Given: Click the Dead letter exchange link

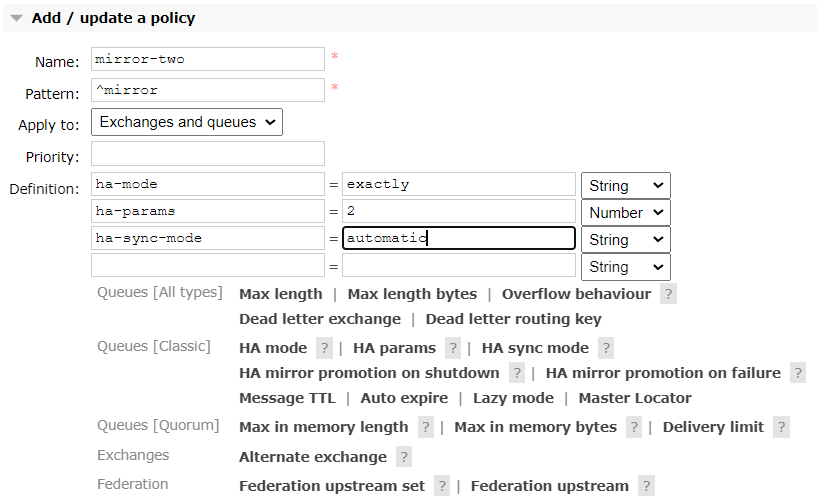Looking at the screenshot, I should point(319,319).
